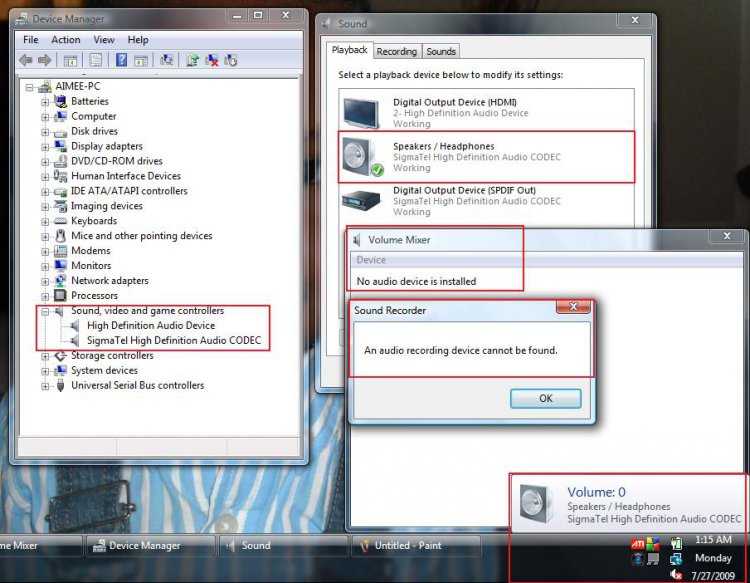The image size is (750, 583).
Task: Click the clock showing 1:15 AM
Action: click(x=713, y=540)
